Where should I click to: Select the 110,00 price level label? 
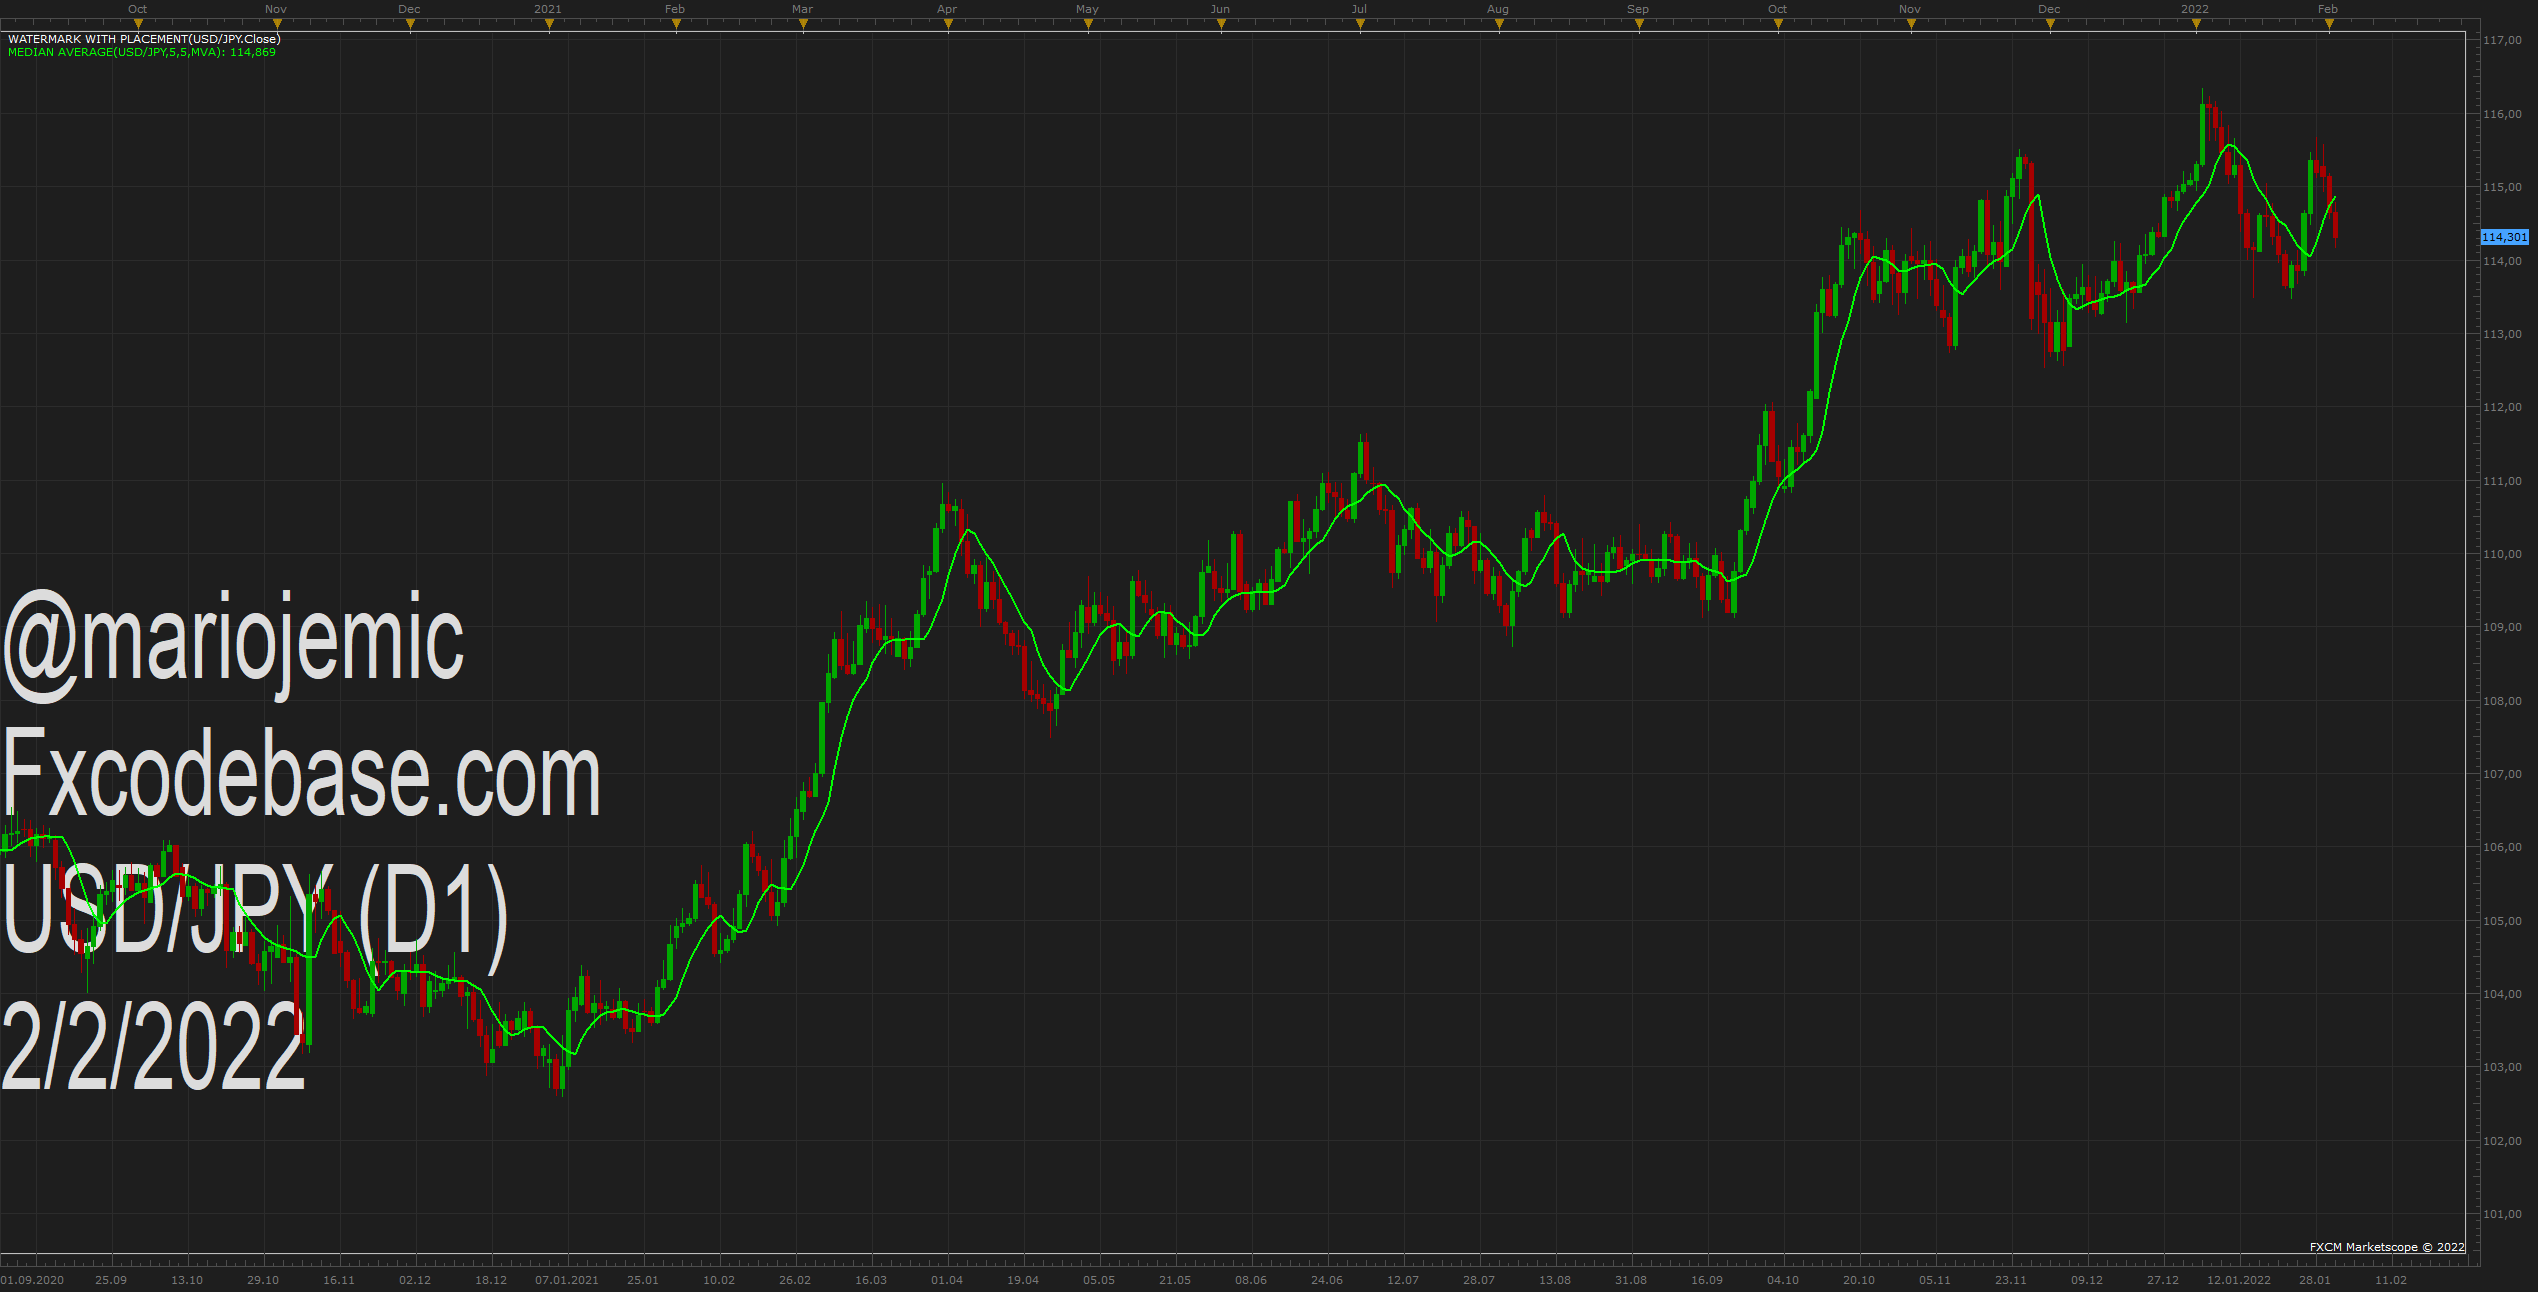click(x=2502, y=554)
